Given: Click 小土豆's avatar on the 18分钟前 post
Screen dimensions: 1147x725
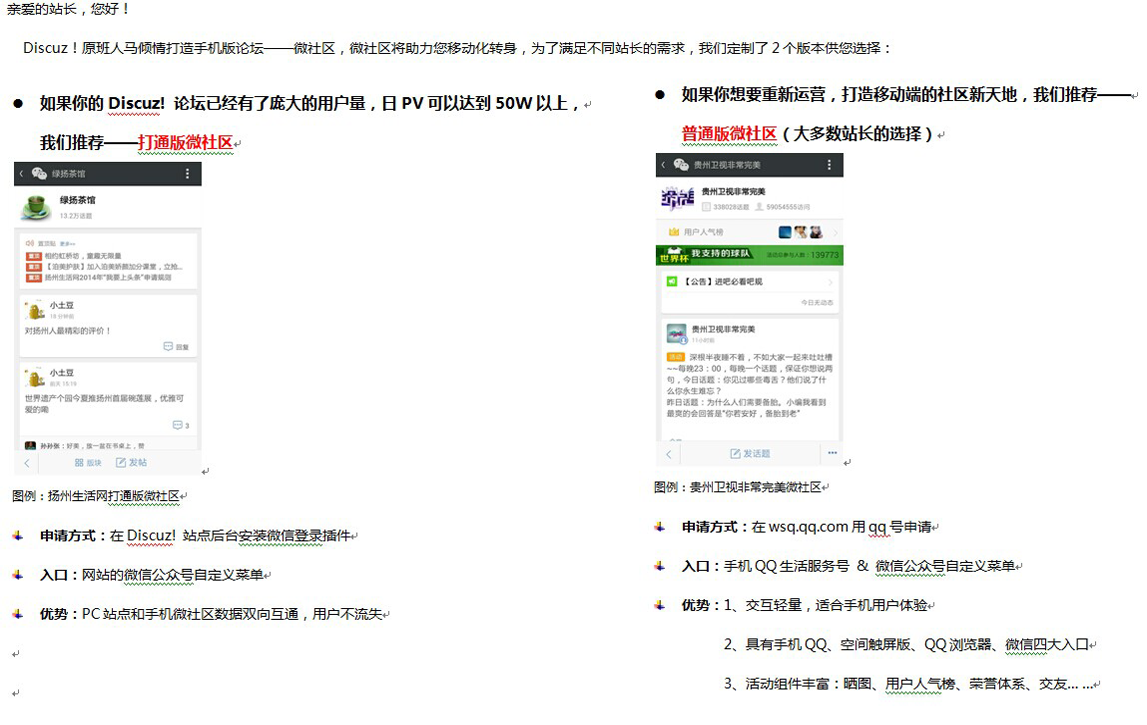Looking at the screenshot, I should click(x=34, y=310).
